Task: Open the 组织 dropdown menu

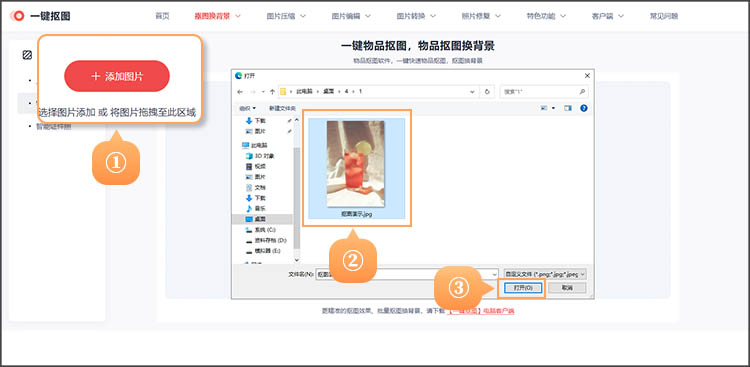Action: tap(247, 108)
